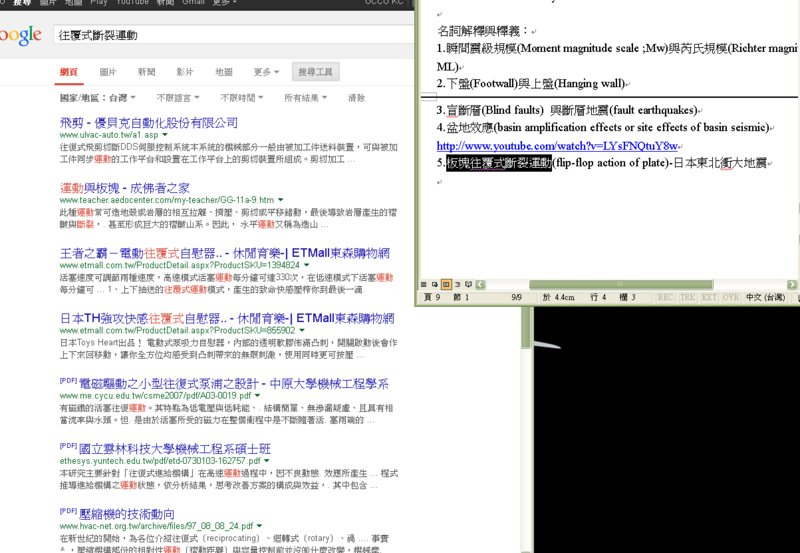The height and width of the screenshot is (553, 800).
Task: Click text 下盤(Footwall)與上盤(Hanging wall)
Action: click(535, 84)
